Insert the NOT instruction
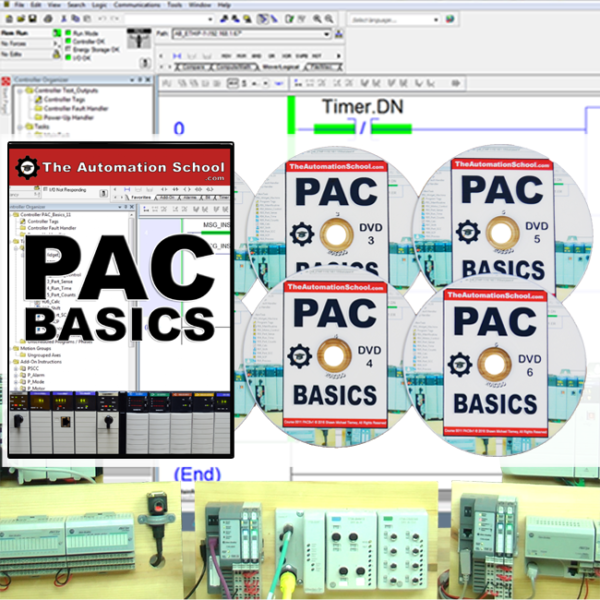 coord(316,56)
